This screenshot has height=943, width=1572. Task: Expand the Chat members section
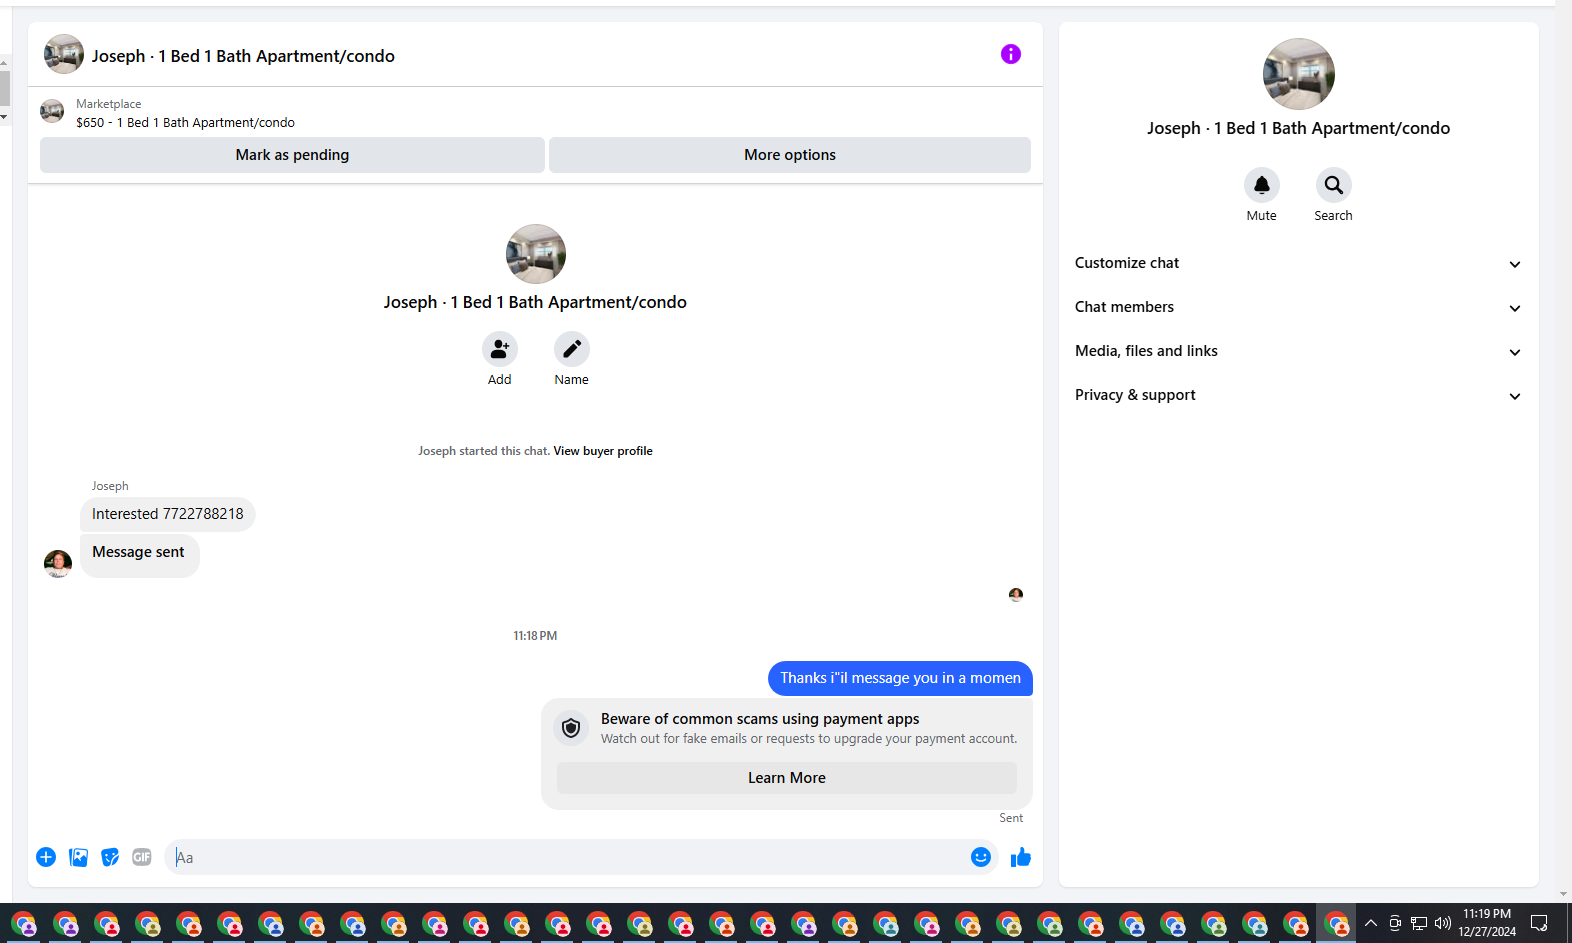1298,307
